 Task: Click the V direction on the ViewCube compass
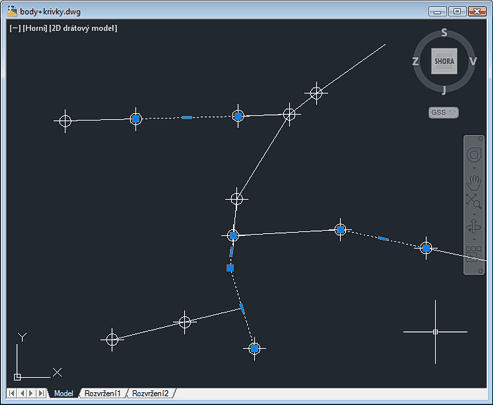pyautogui.click(x=473, y=61)
